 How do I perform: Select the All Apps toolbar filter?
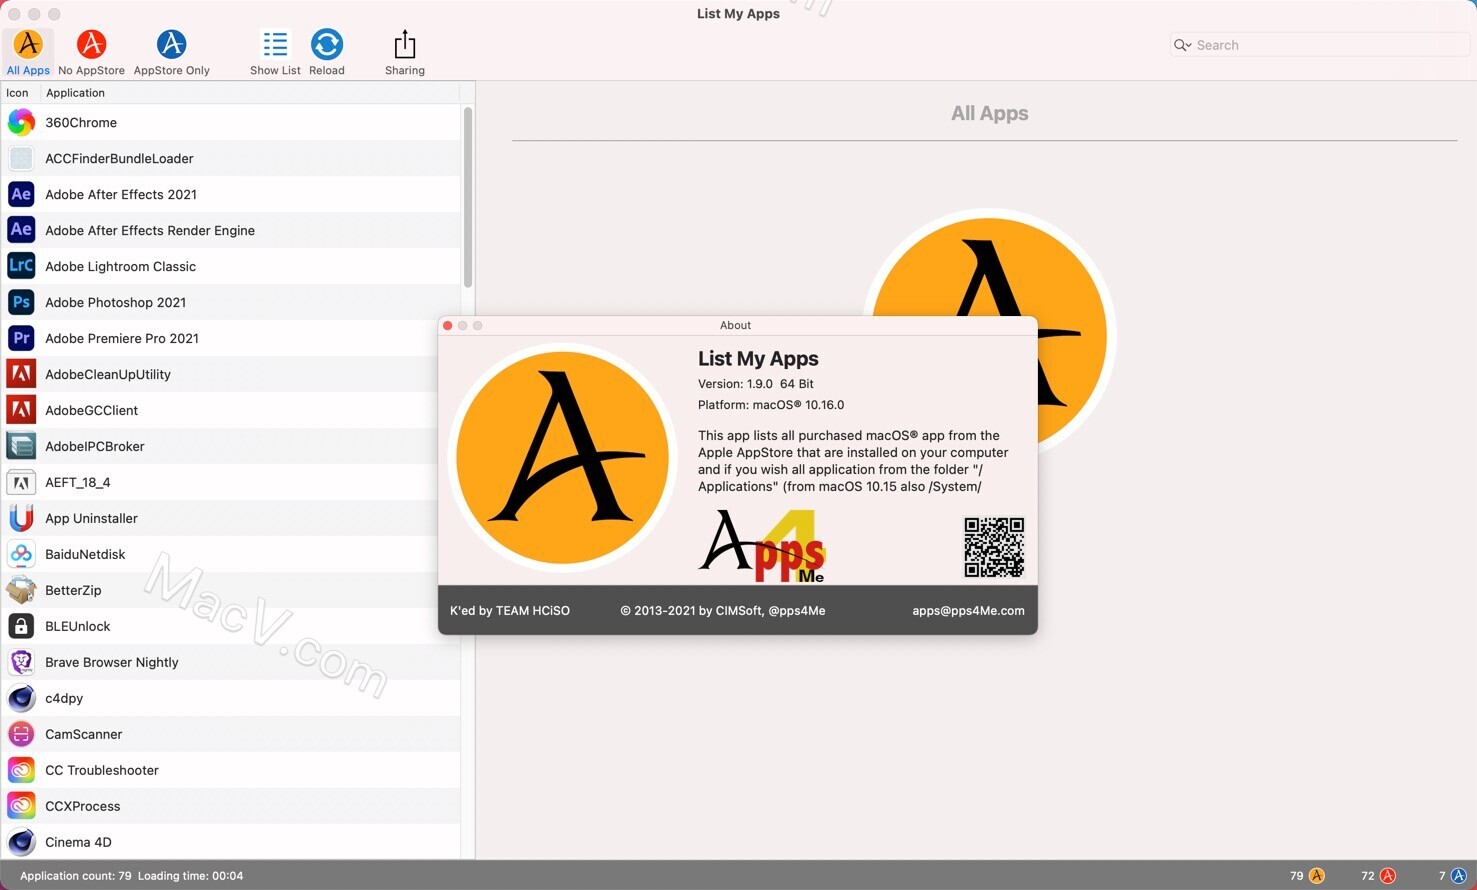(28, 53)
